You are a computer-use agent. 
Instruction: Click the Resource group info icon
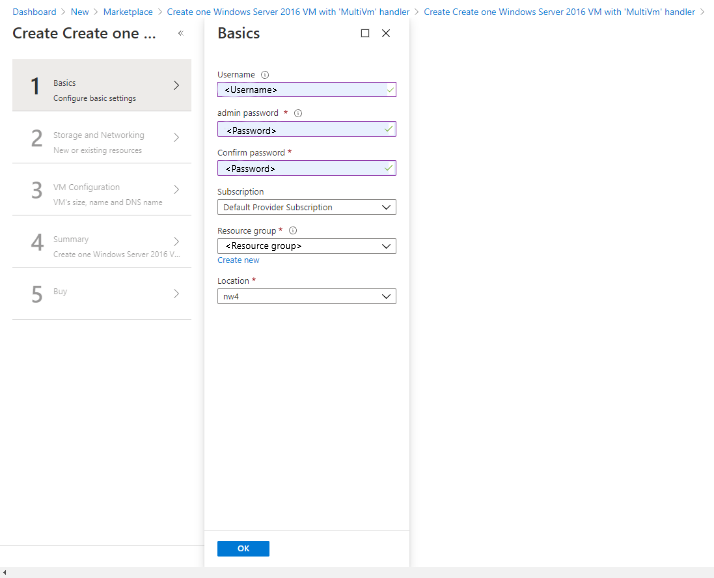293,230
